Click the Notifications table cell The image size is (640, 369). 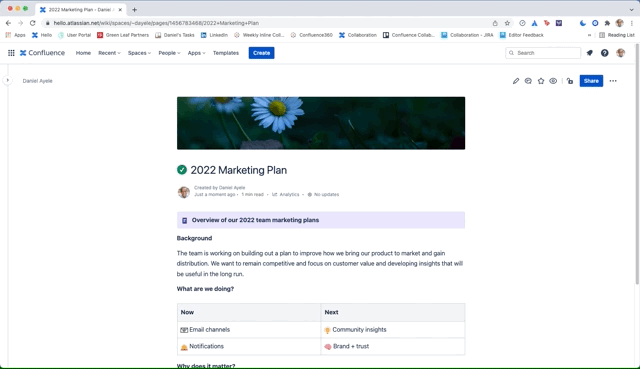[249, 347]
